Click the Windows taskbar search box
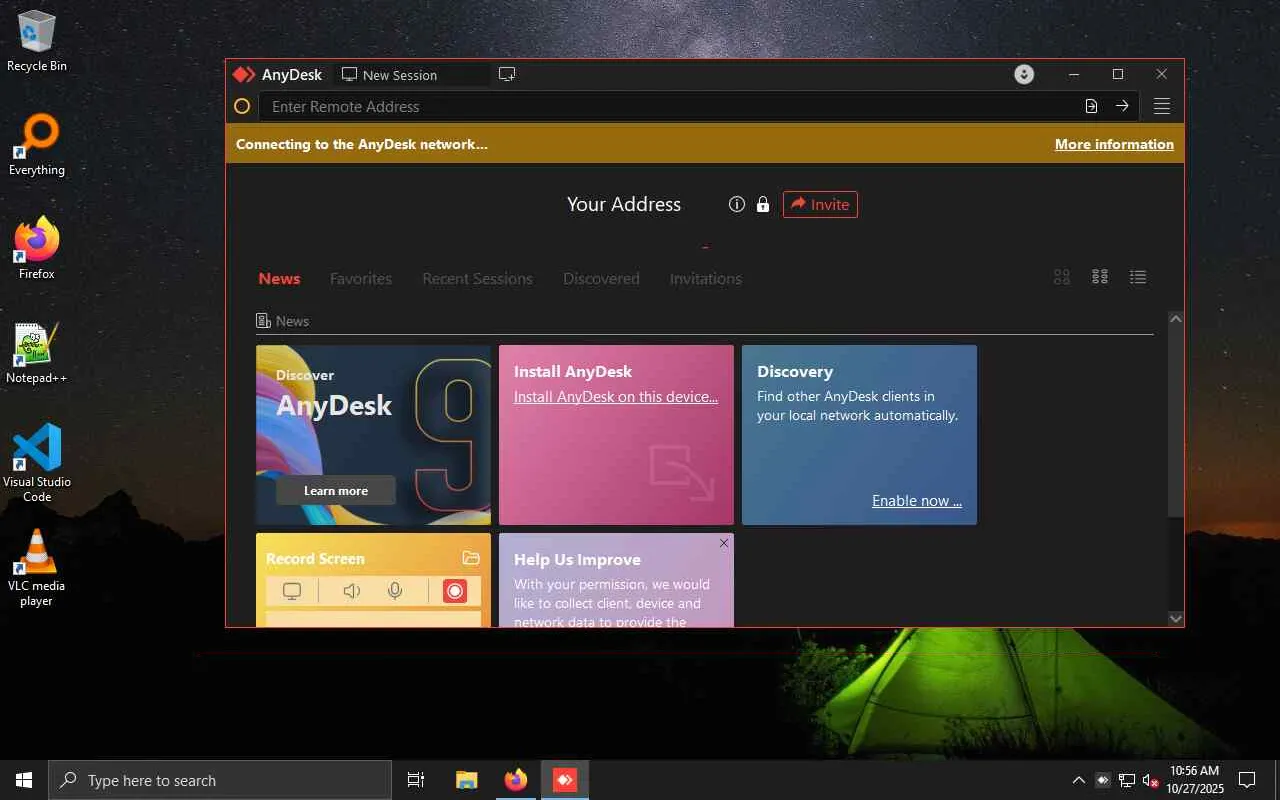The width and height of the screenshot is (1280, 800). pos(220,780)
